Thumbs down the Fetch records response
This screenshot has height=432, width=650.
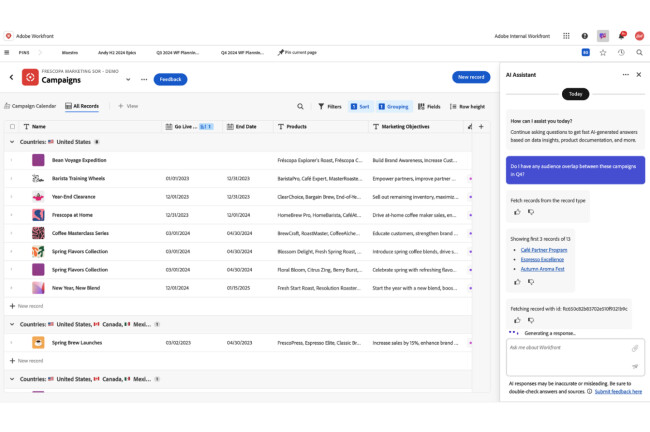(x=531, y=212)
